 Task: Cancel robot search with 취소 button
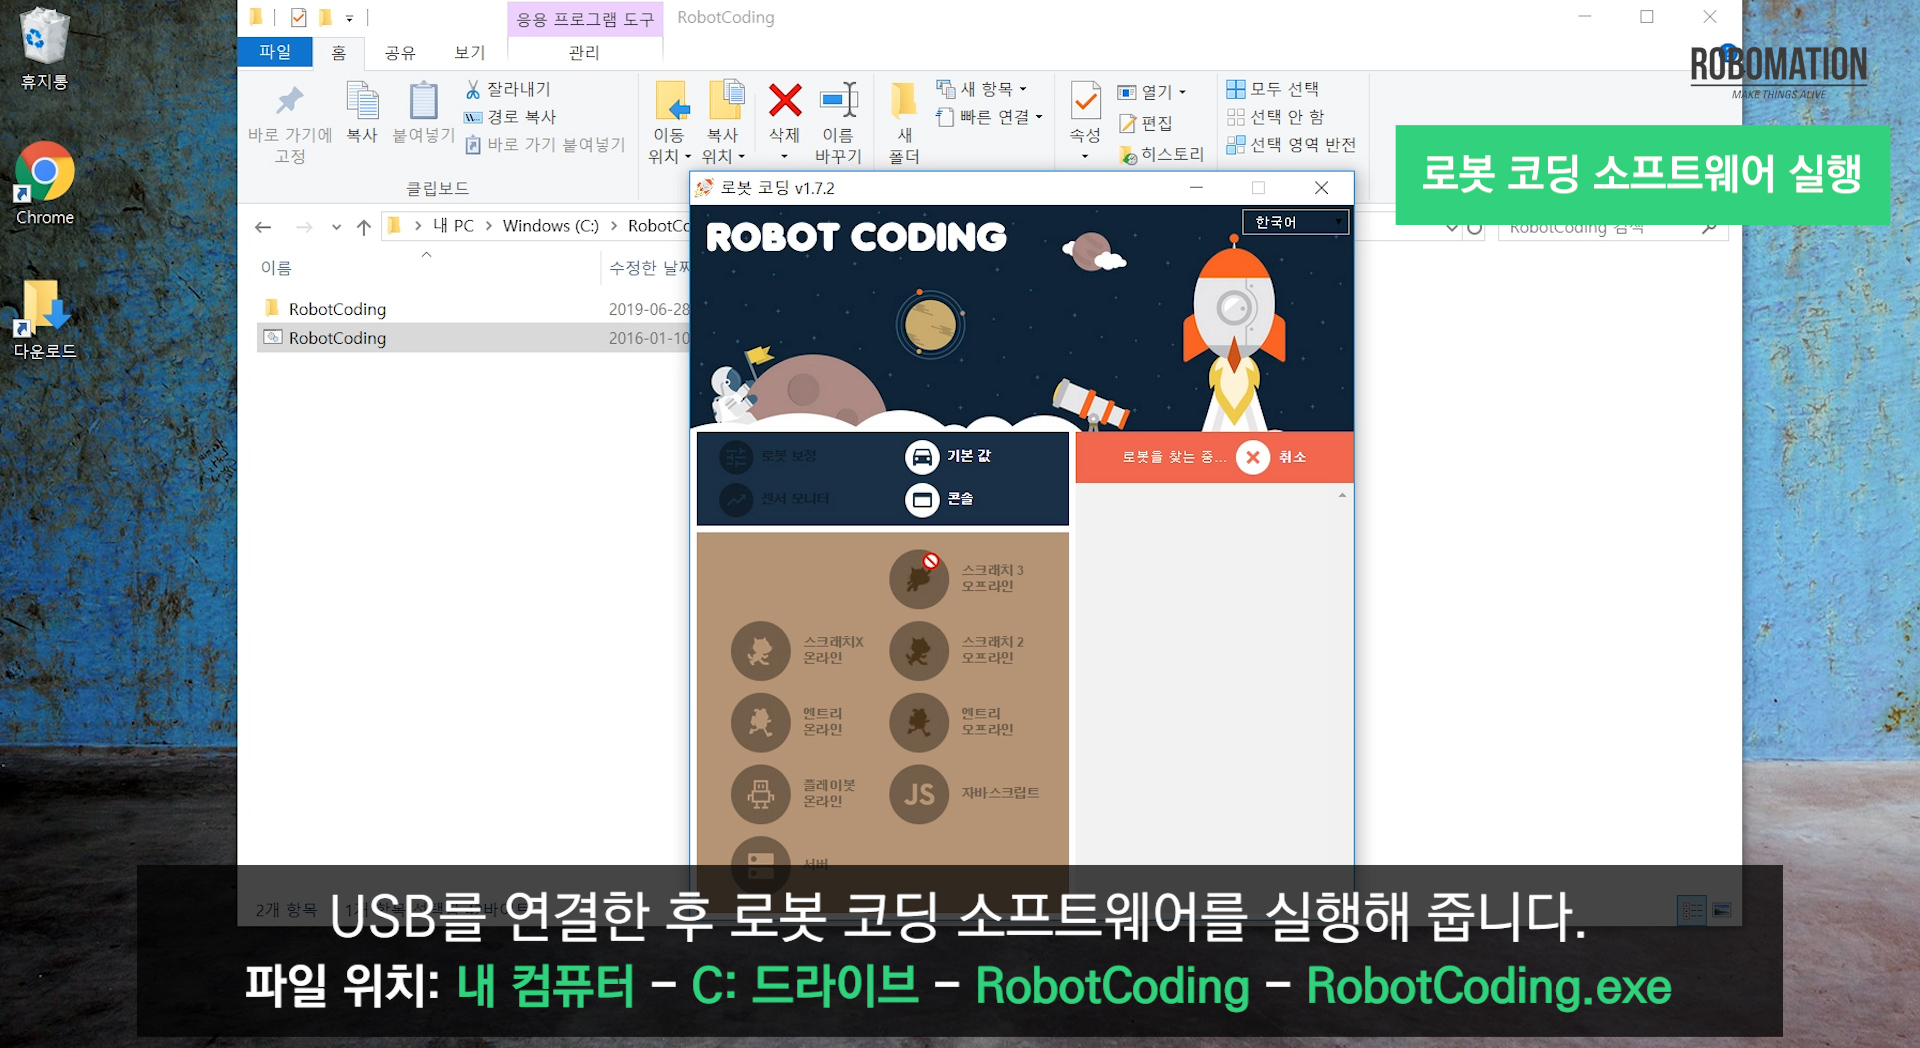[x=1272, y=457]
